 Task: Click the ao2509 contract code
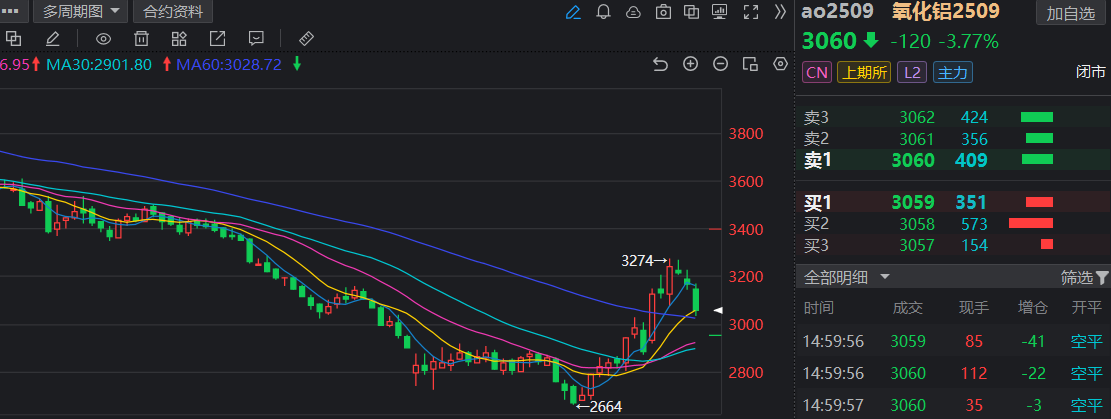(x=838, y=11)
